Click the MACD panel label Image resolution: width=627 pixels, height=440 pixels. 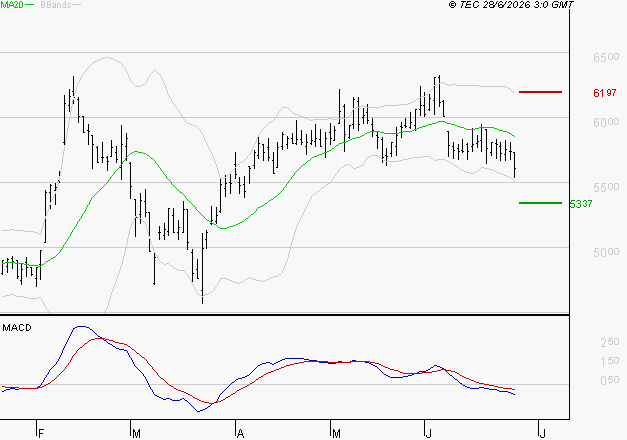17,328
